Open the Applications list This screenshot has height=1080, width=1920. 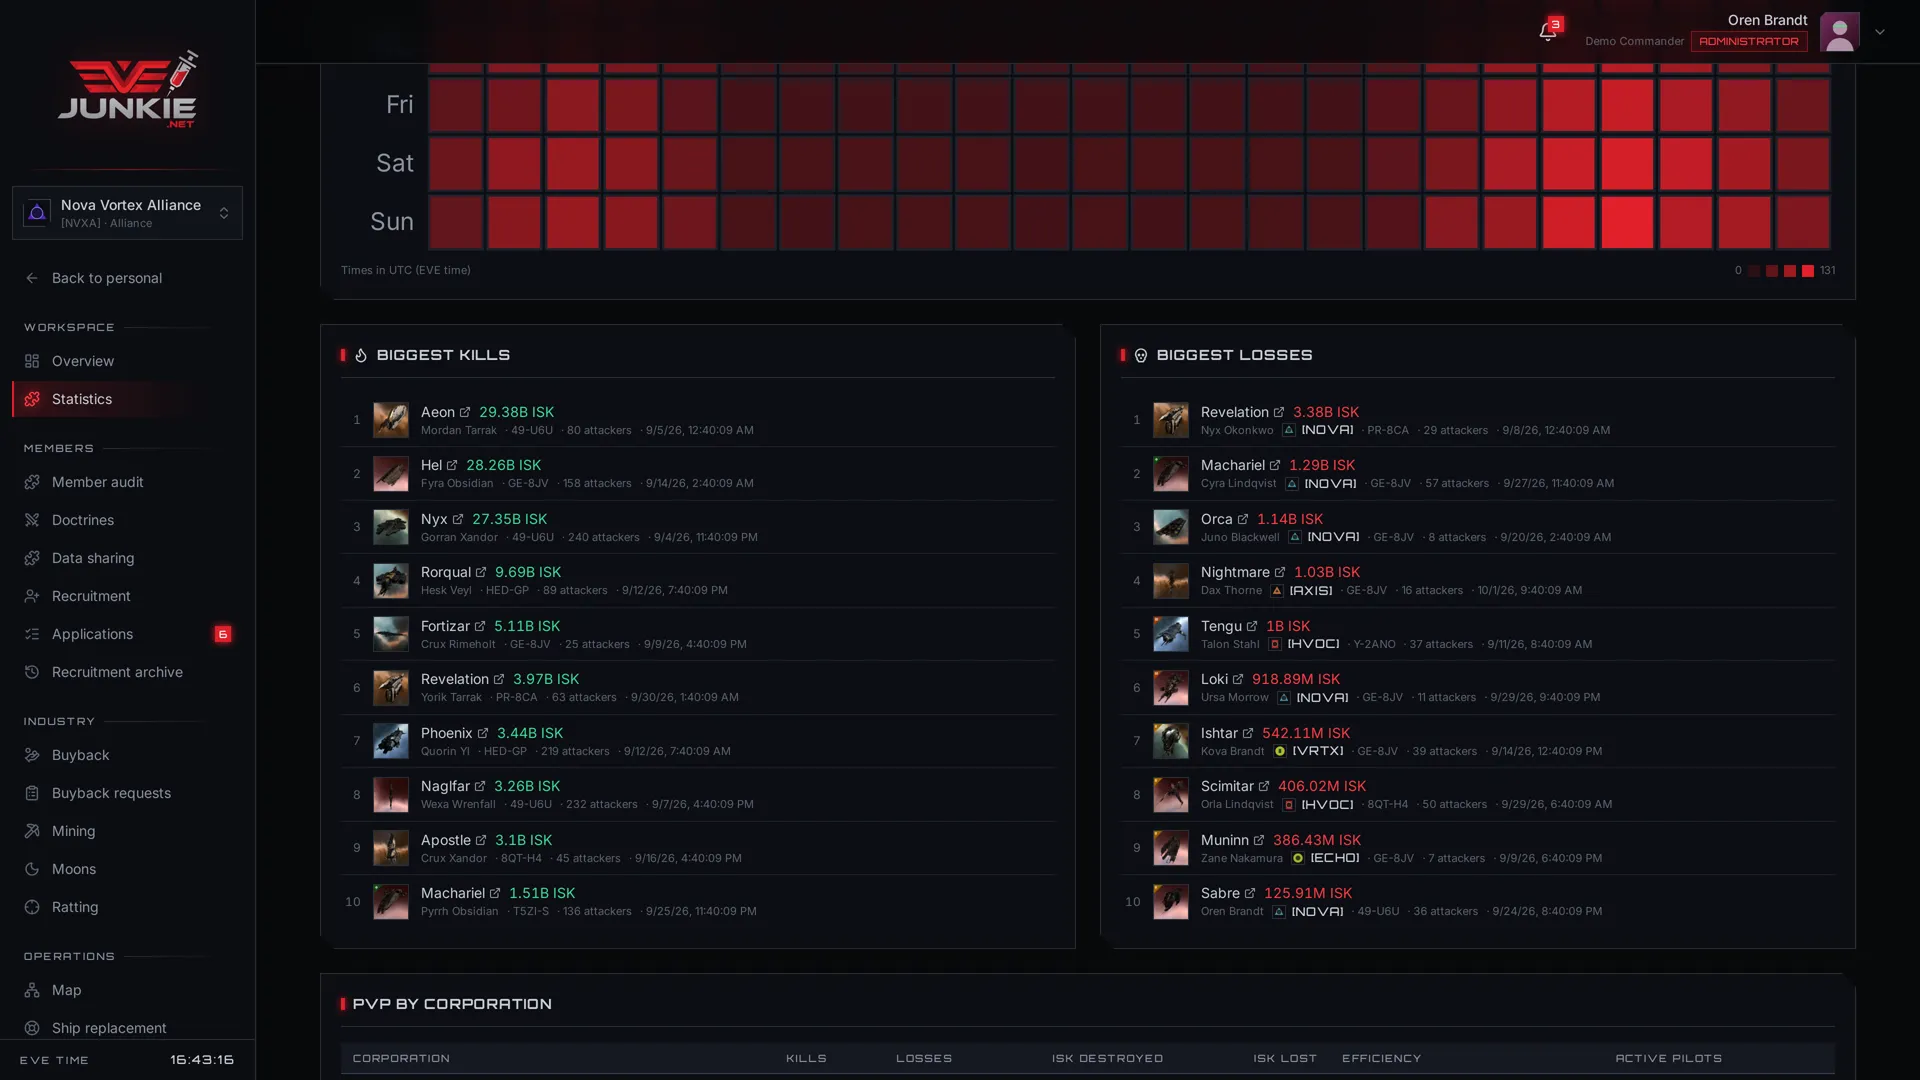[x=127, y=634]
